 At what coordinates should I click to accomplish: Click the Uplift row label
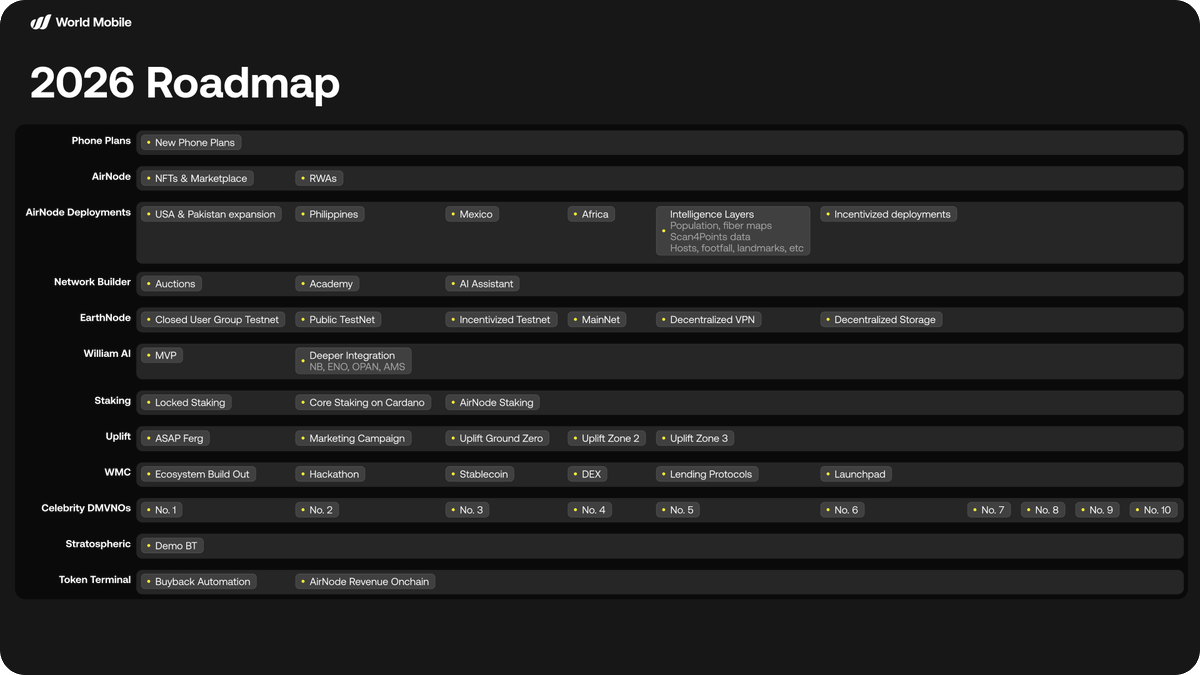coord(118,437)
